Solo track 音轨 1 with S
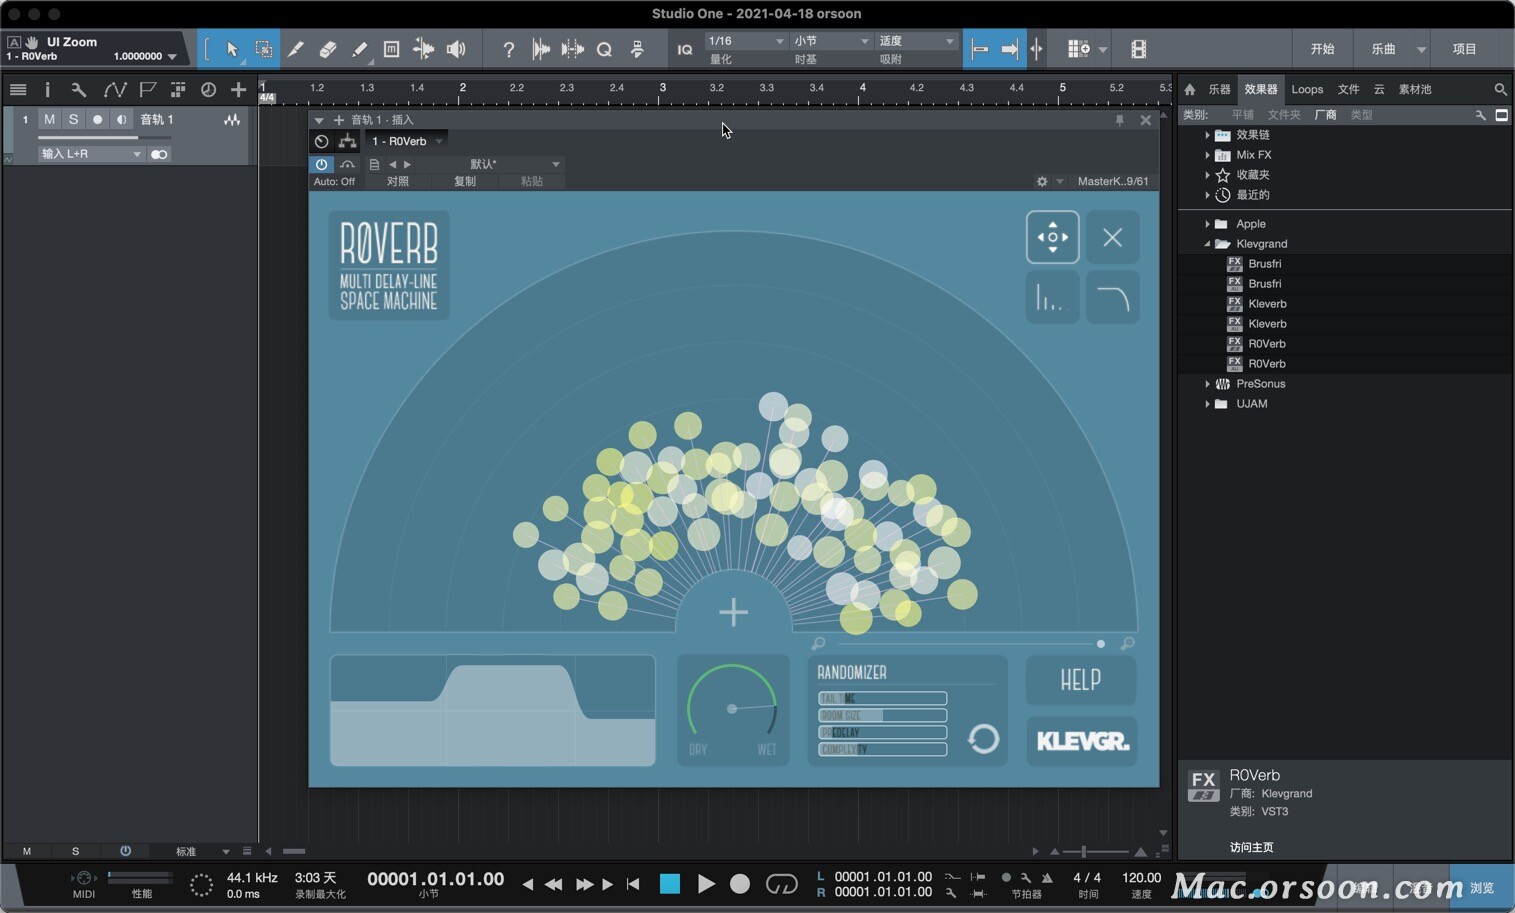 coord(73,119)
